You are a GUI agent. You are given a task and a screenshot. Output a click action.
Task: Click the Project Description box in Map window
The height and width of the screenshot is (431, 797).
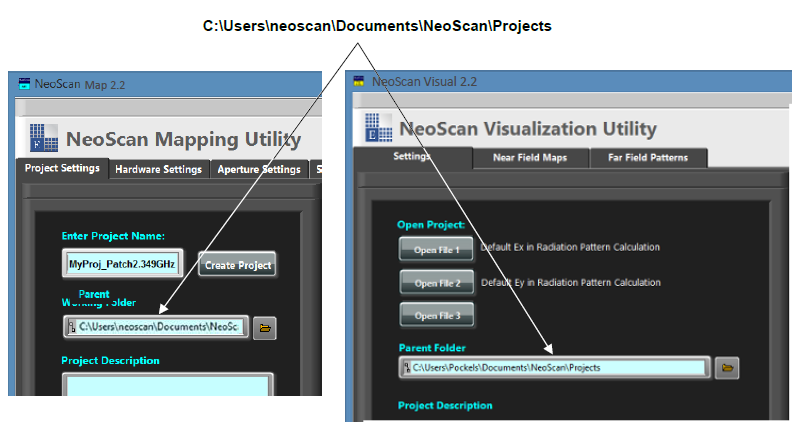point(168,385)
